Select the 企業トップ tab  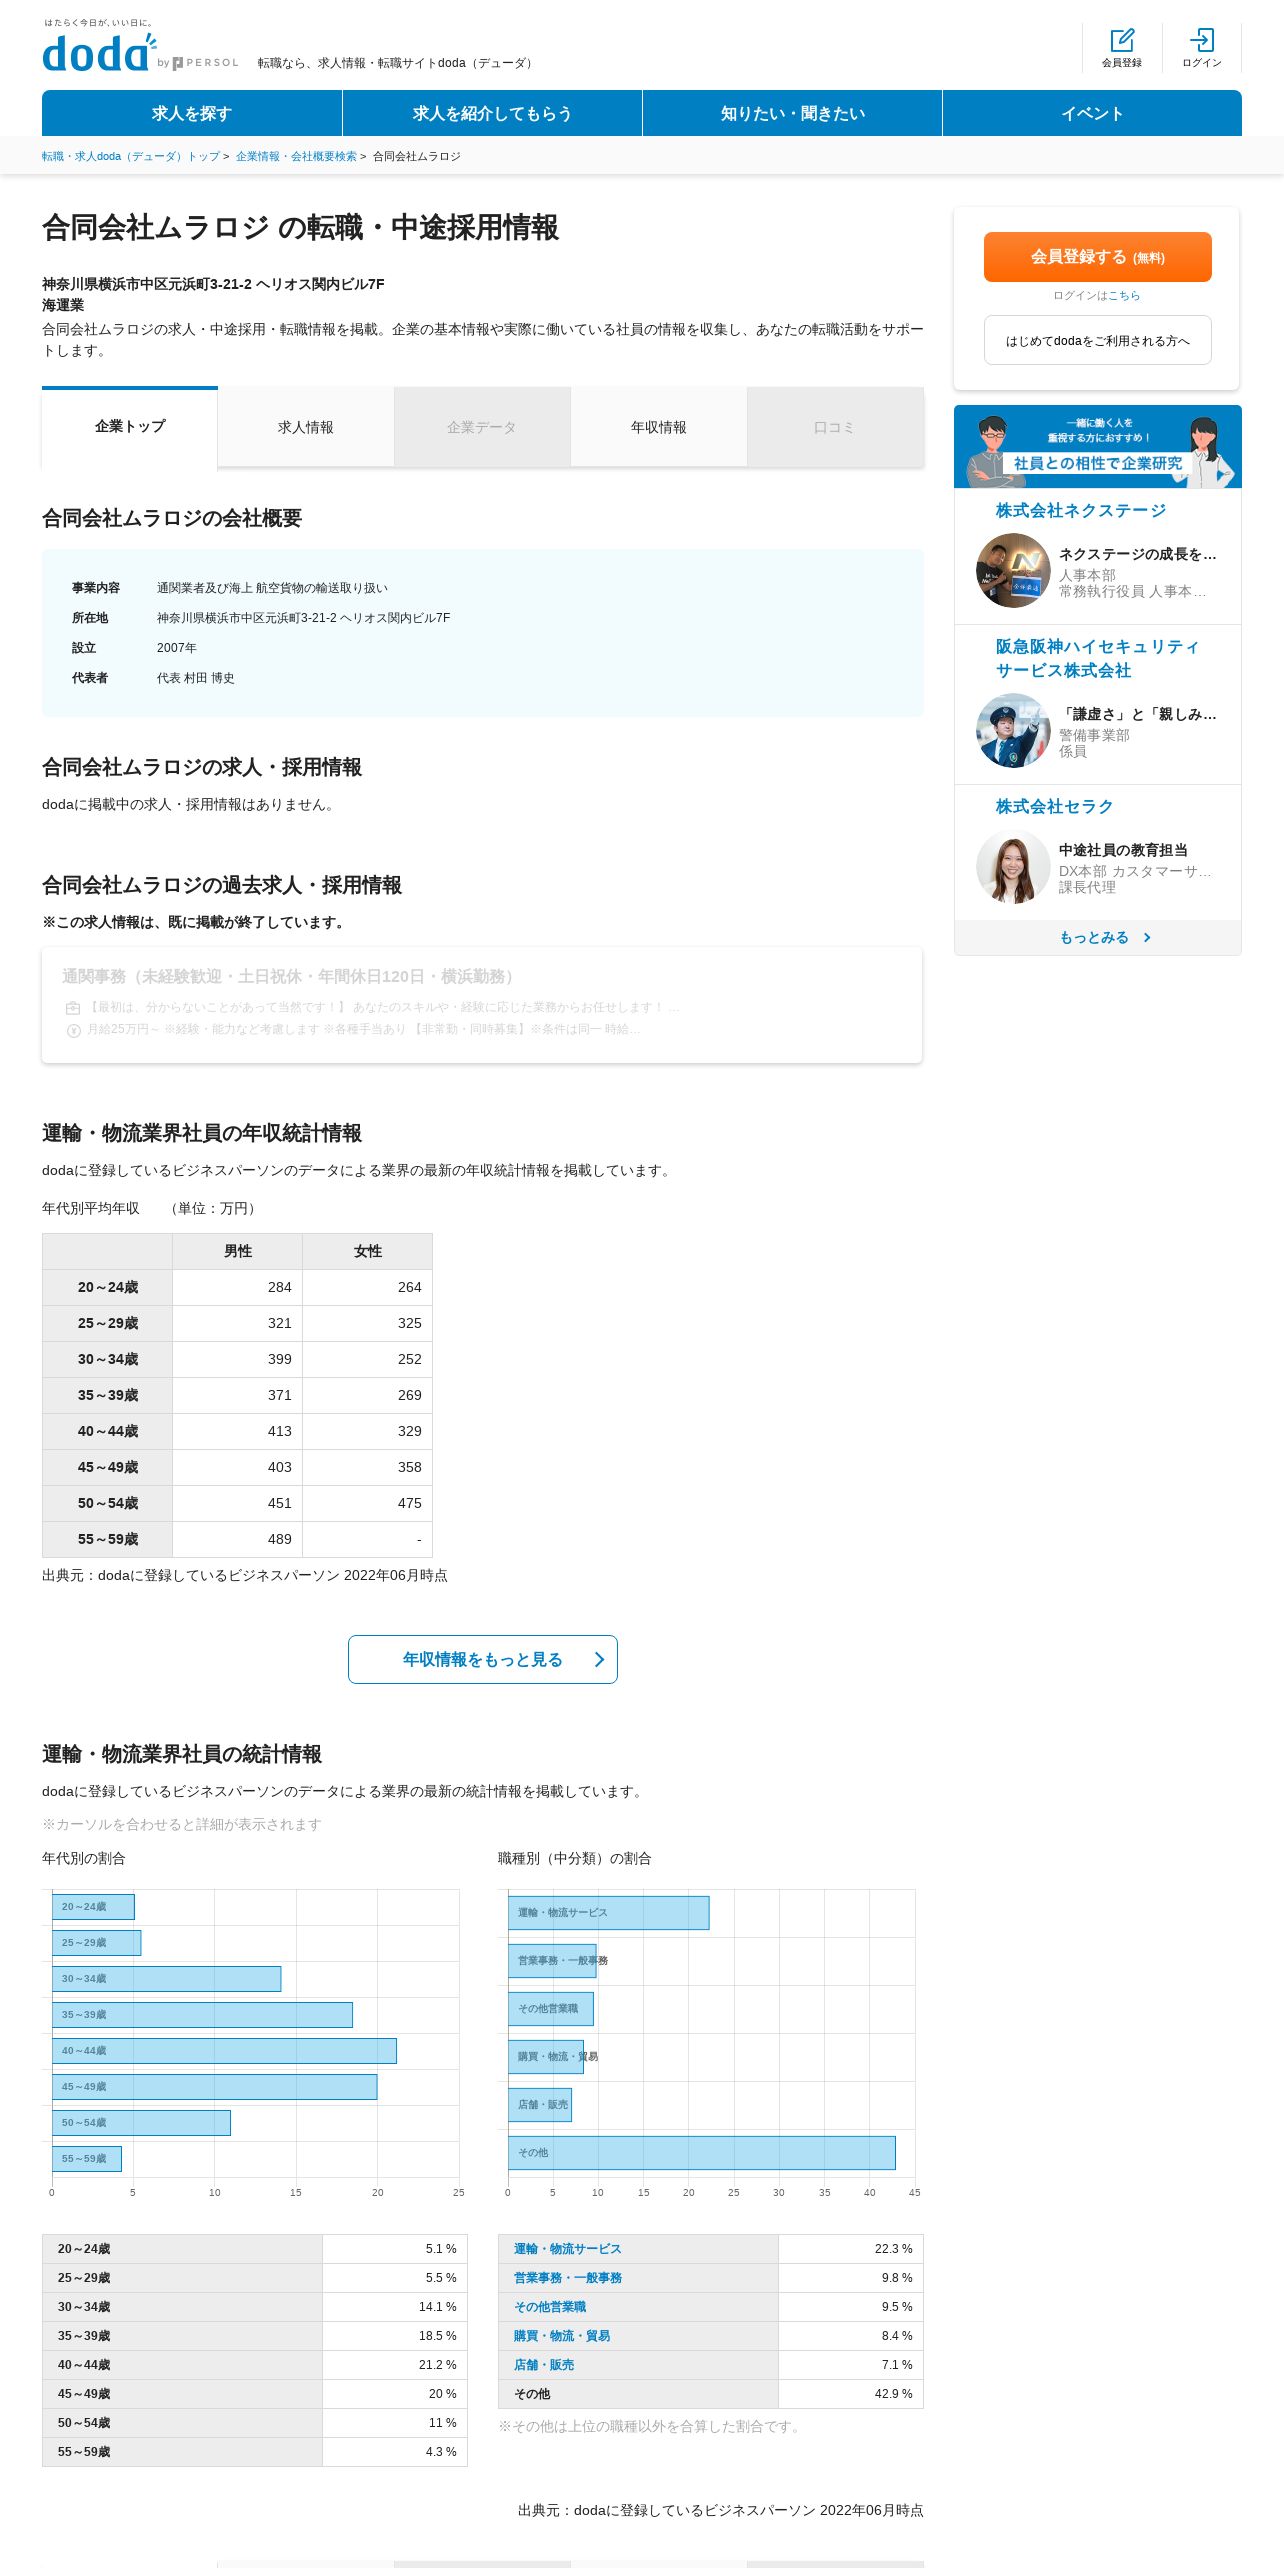pos(130,427)
